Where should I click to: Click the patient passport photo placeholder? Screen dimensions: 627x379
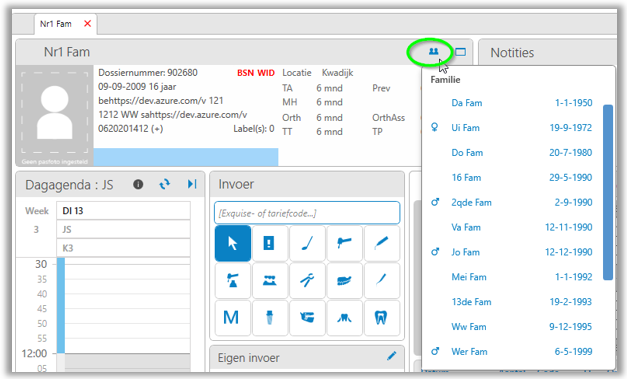(54, 116)
